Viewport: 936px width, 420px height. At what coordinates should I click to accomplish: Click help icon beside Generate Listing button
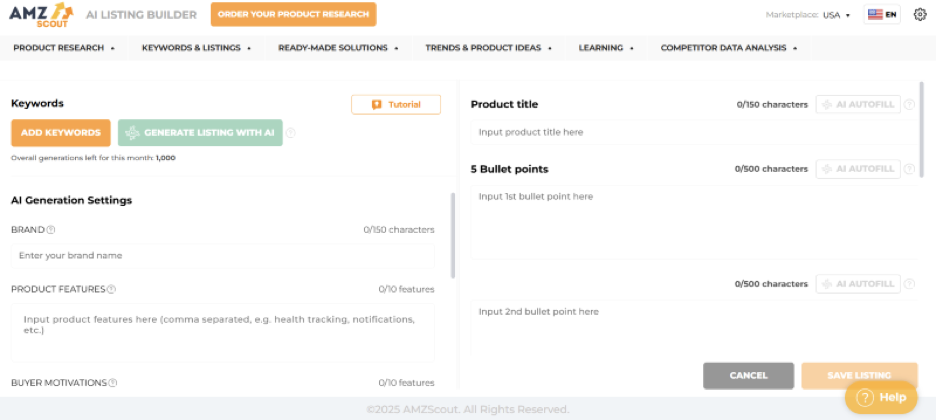pos(291,133)
